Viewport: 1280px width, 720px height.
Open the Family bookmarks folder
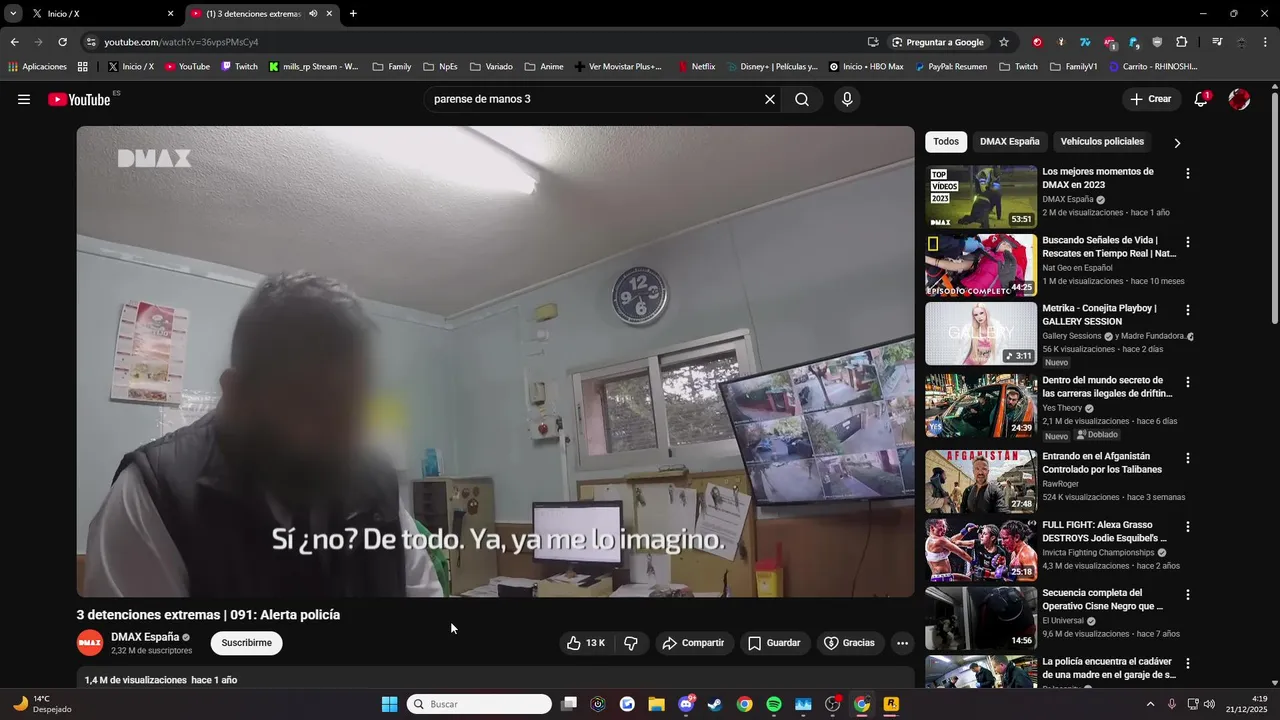(x=391, y=67)
